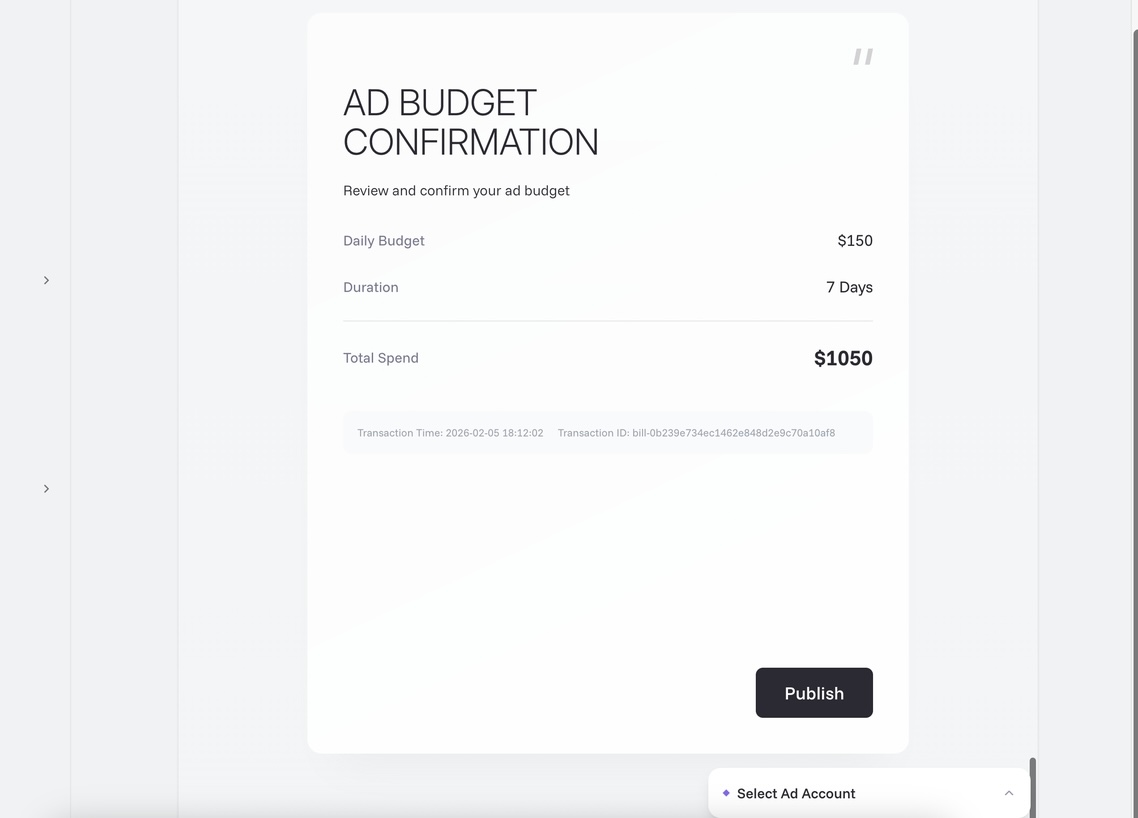Click the 7 Days duration value

click(849, 287)
